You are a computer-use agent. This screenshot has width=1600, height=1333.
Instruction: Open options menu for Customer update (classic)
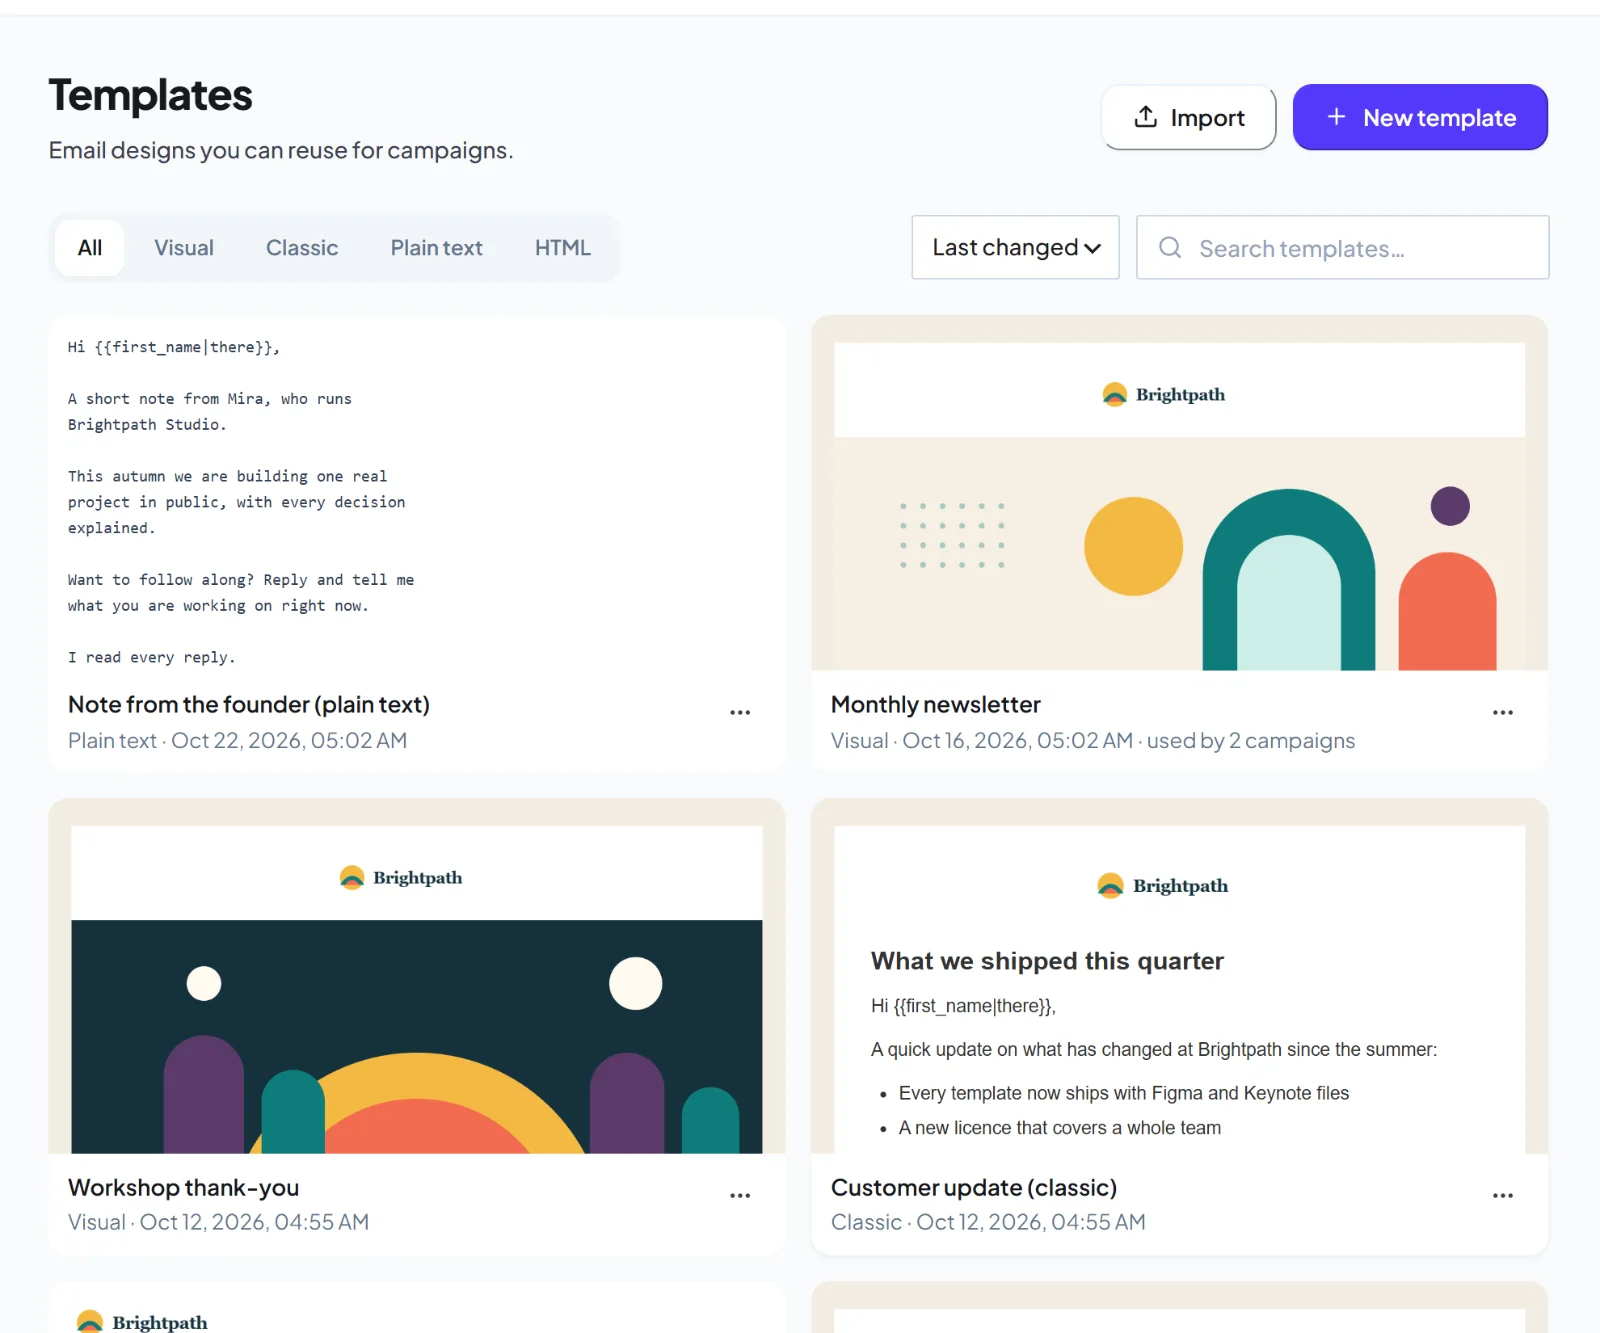coord(1503,1196)
